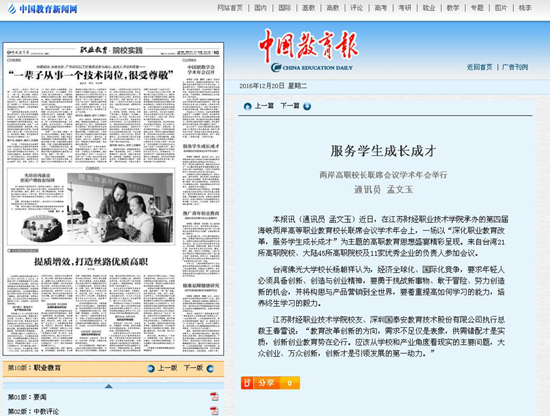550x416 pixels.
Task: Open the 就业 navigation item
Action: pyautogui.click(x=429, y=8)
